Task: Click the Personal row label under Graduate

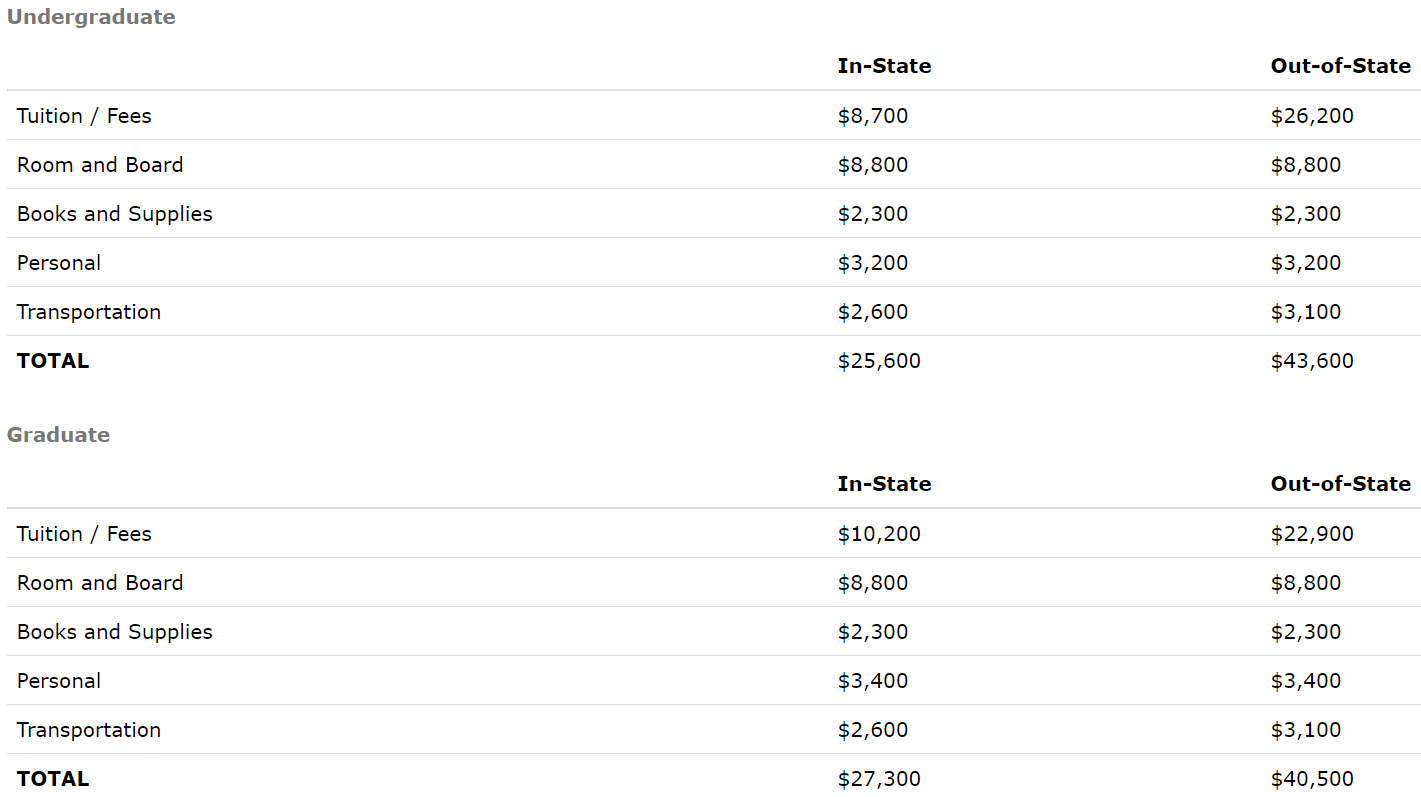Action: click(x=59, y=681)
